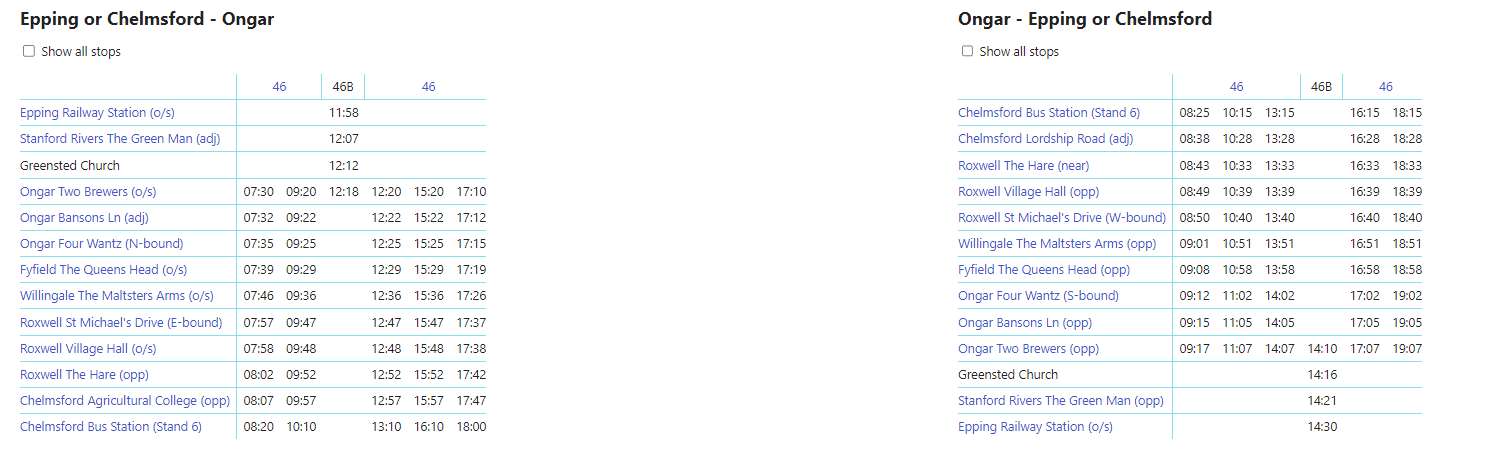The height and width of the screenshot is (456, 1496).
Task: Select Roxwell Village Hall (o/s) stop
Action: click(88, 348)
